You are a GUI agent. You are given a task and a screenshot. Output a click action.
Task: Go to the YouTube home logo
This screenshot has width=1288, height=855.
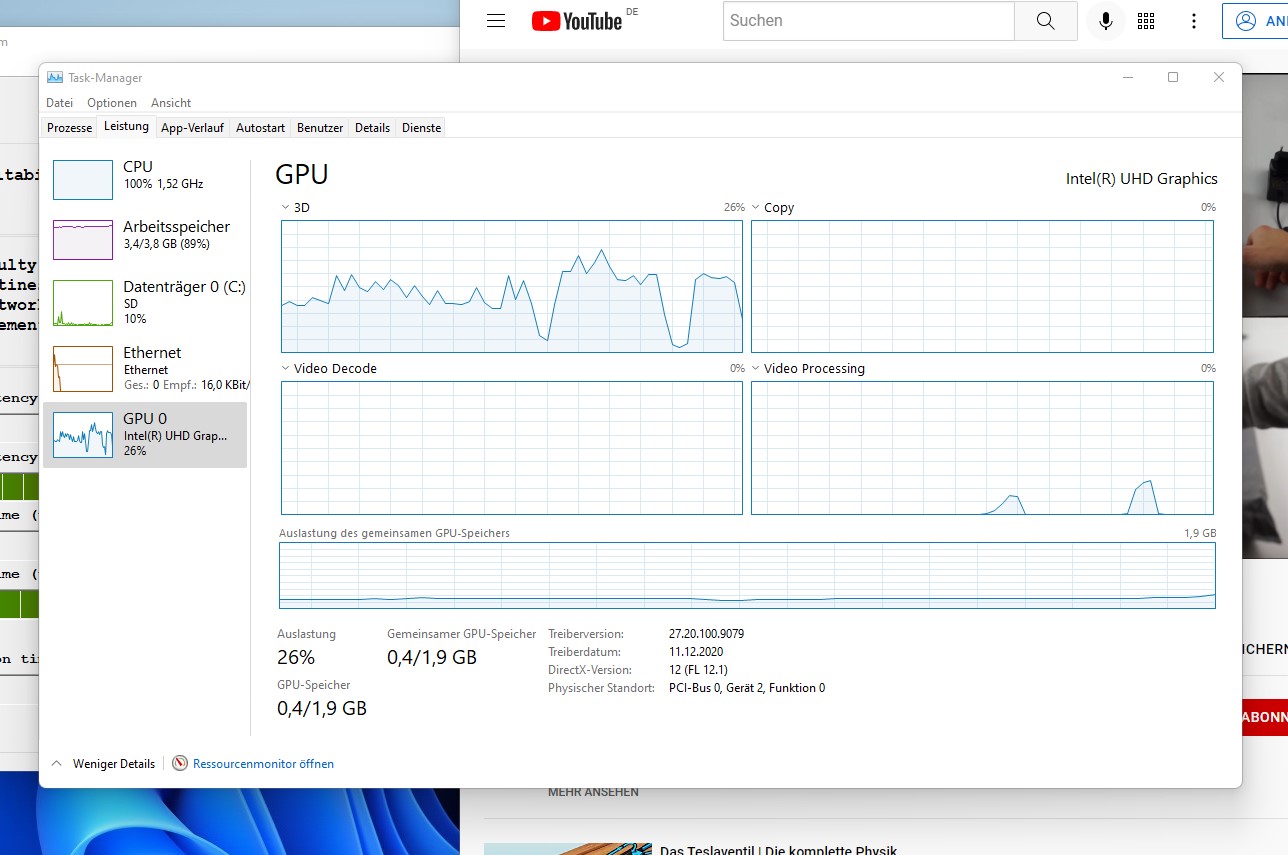tap(577, 21)
